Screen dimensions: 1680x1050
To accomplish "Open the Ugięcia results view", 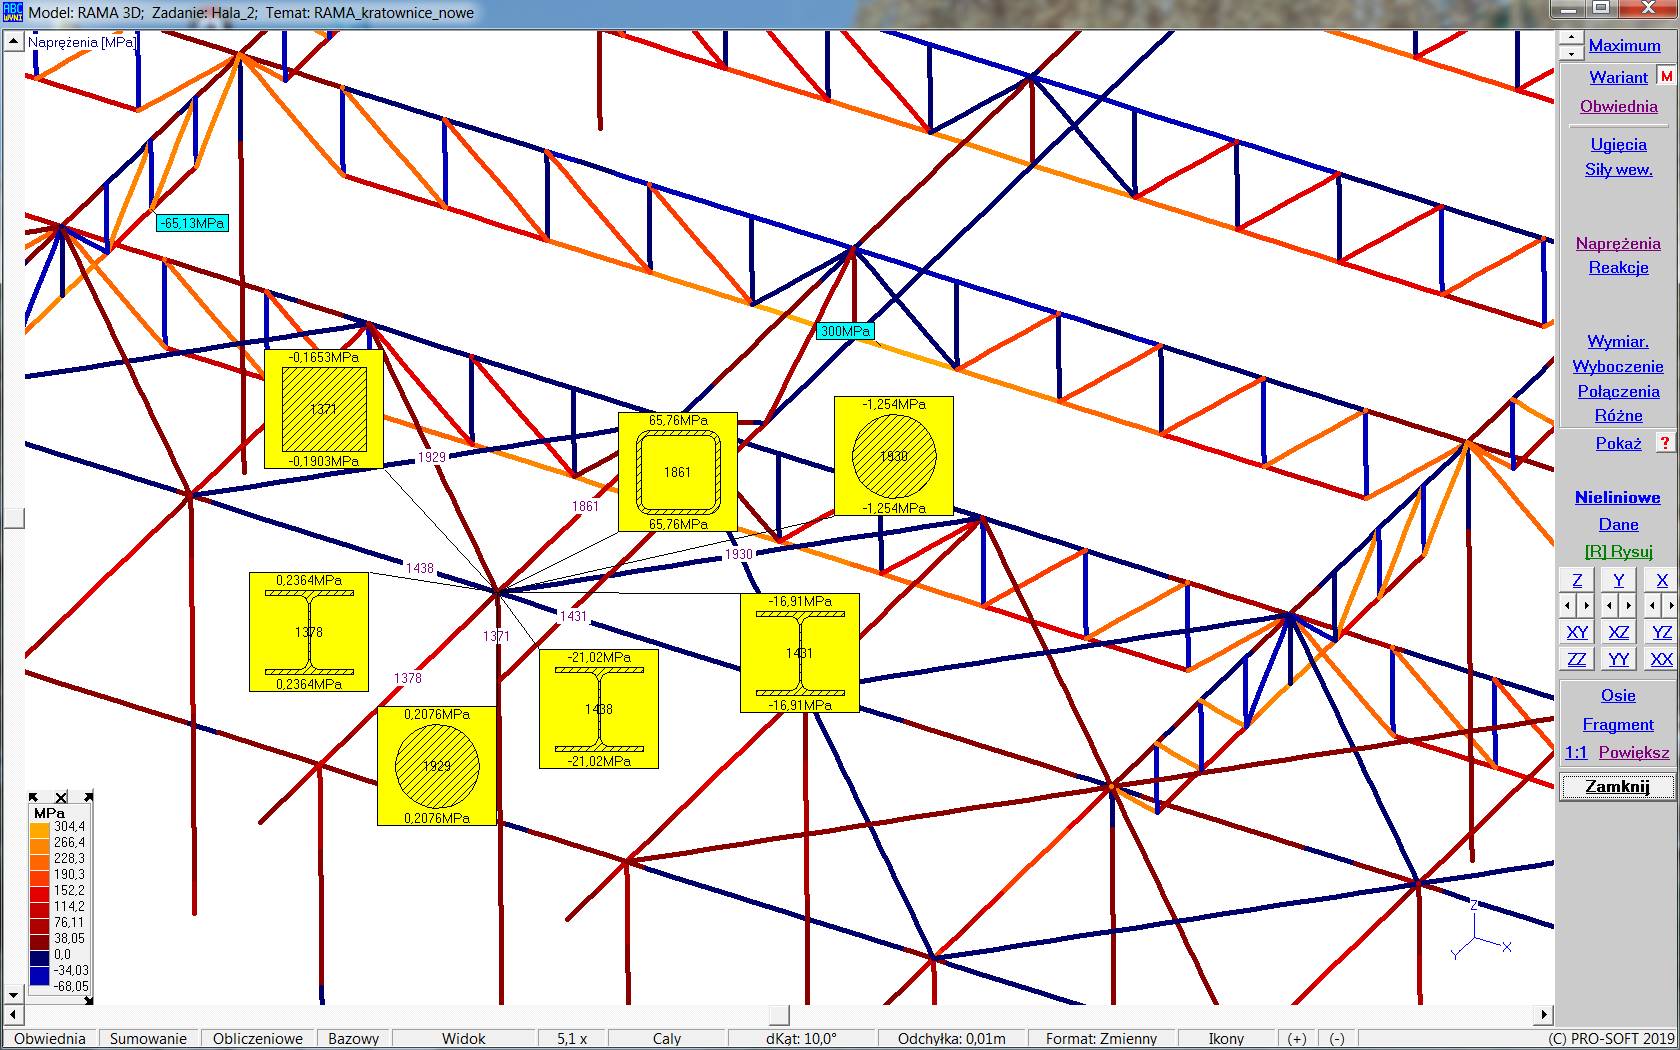I will 1618,144.
